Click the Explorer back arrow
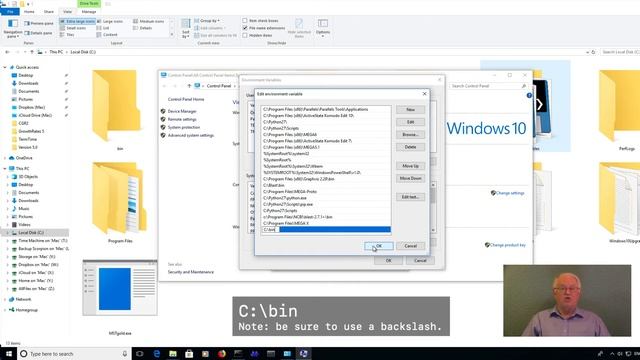The image size is (640, 360). (7, 52)
